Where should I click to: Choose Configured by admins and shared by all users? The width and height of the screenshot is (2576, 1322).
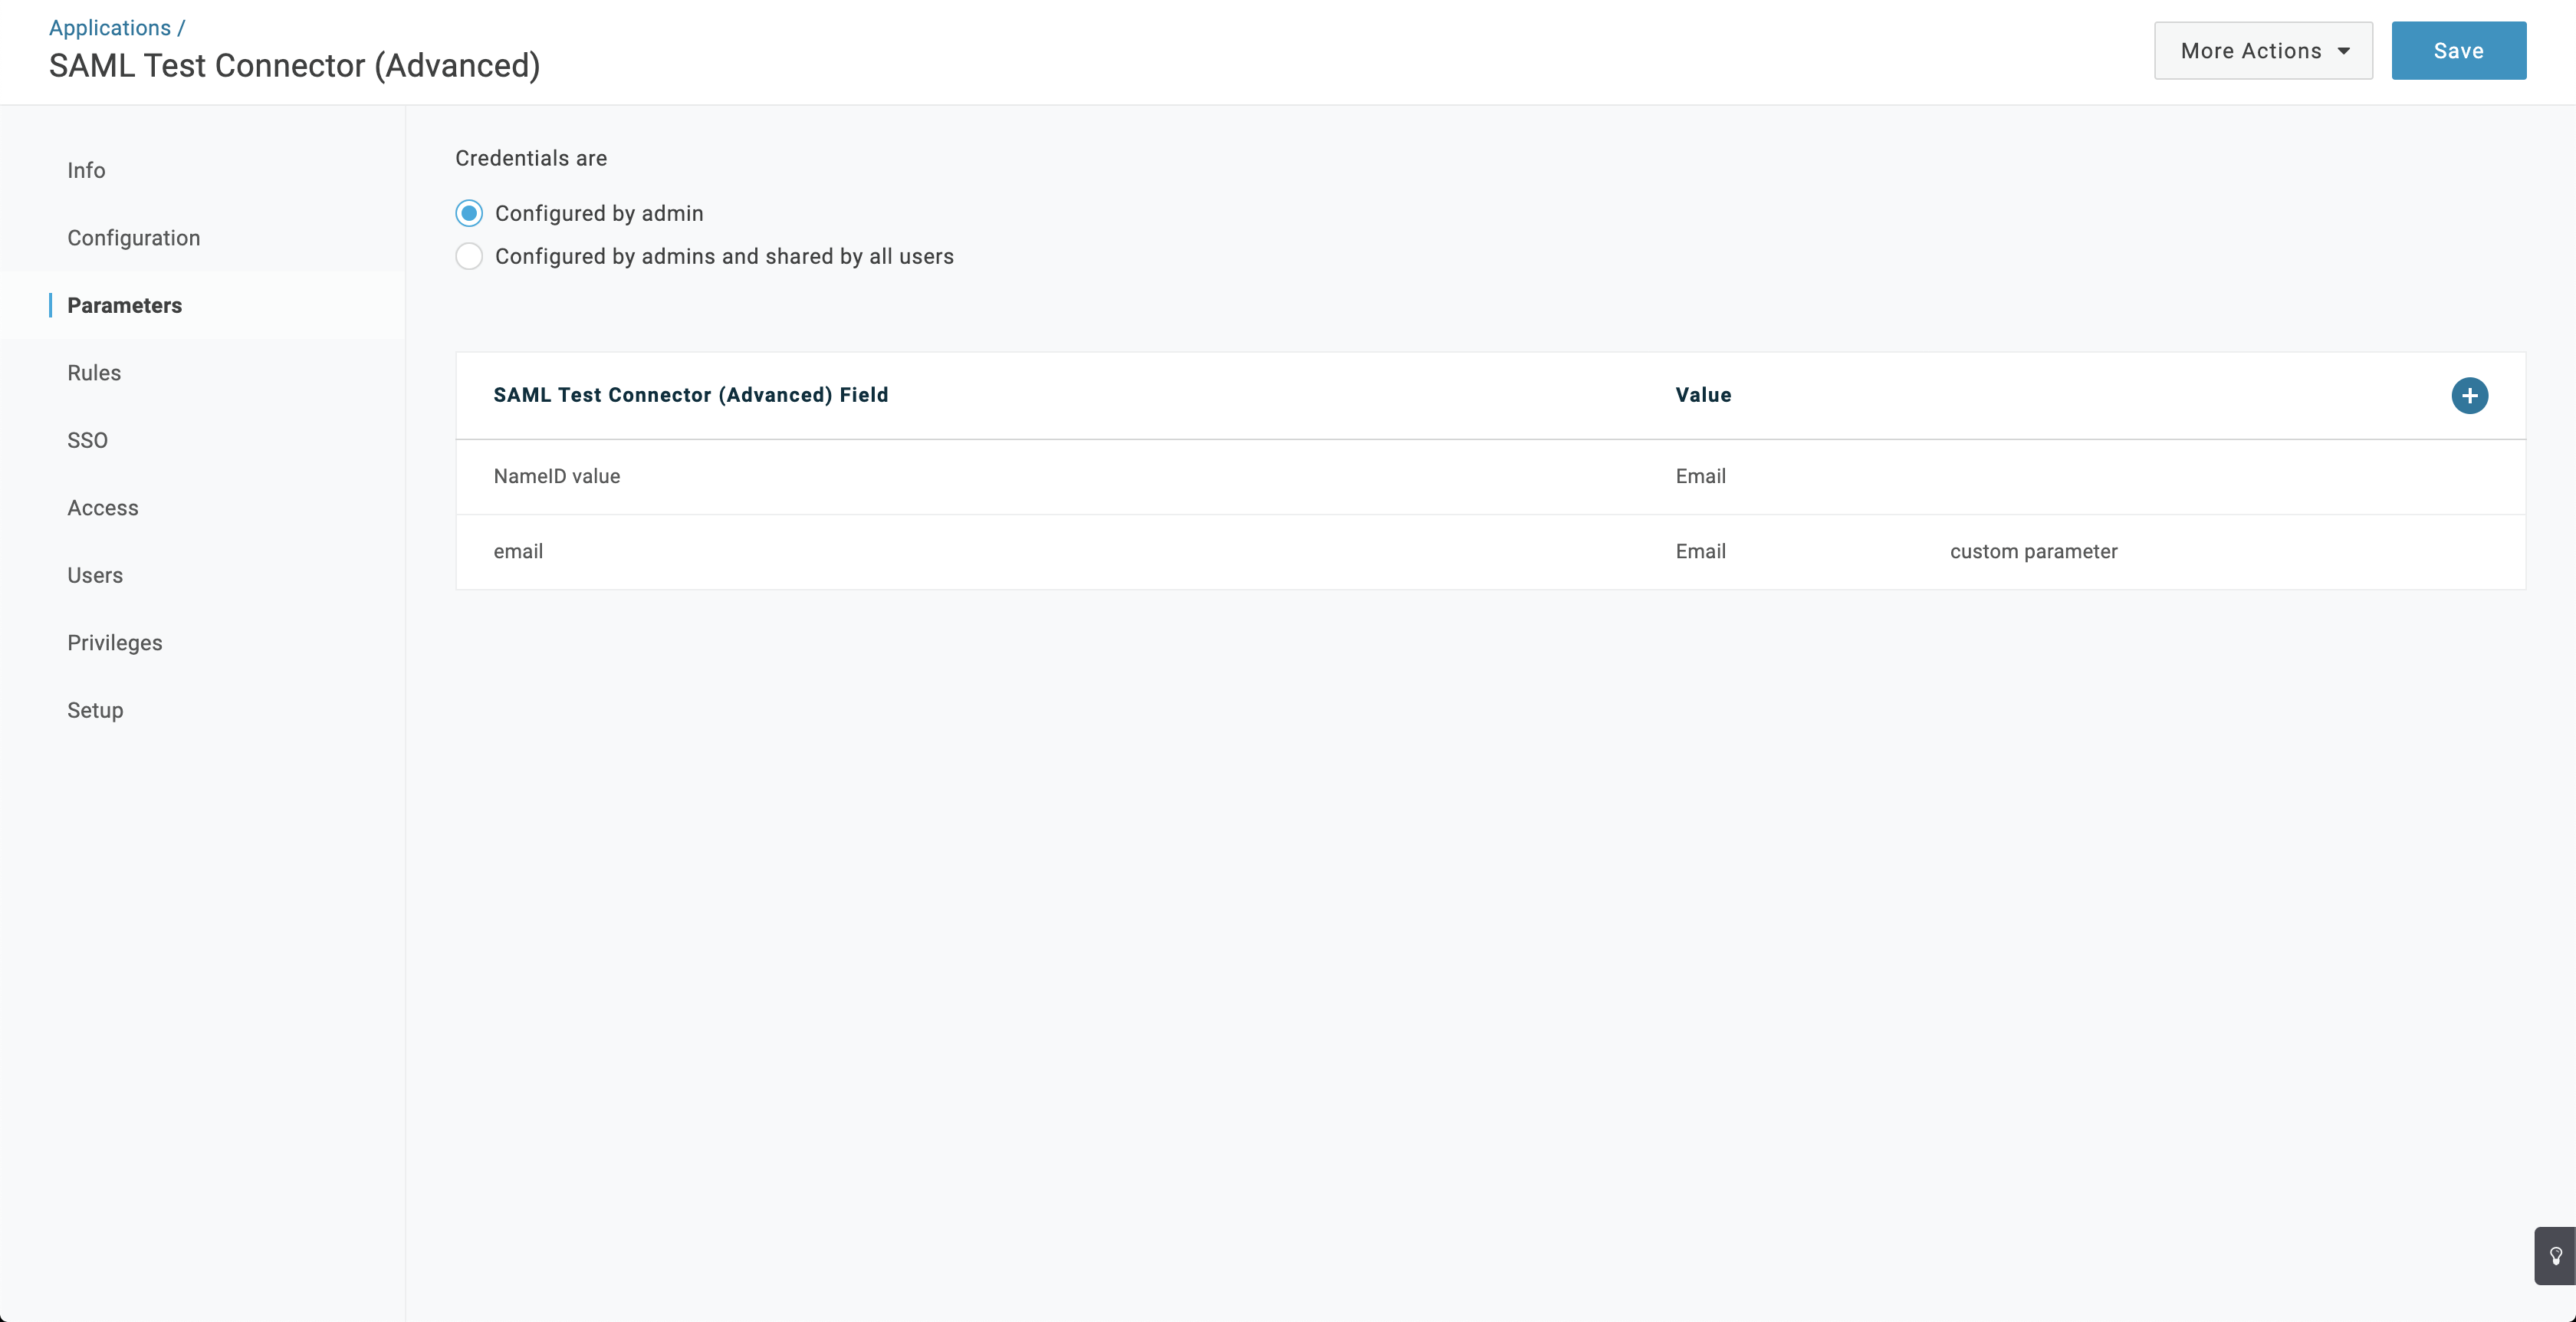(x=469, y=256)
